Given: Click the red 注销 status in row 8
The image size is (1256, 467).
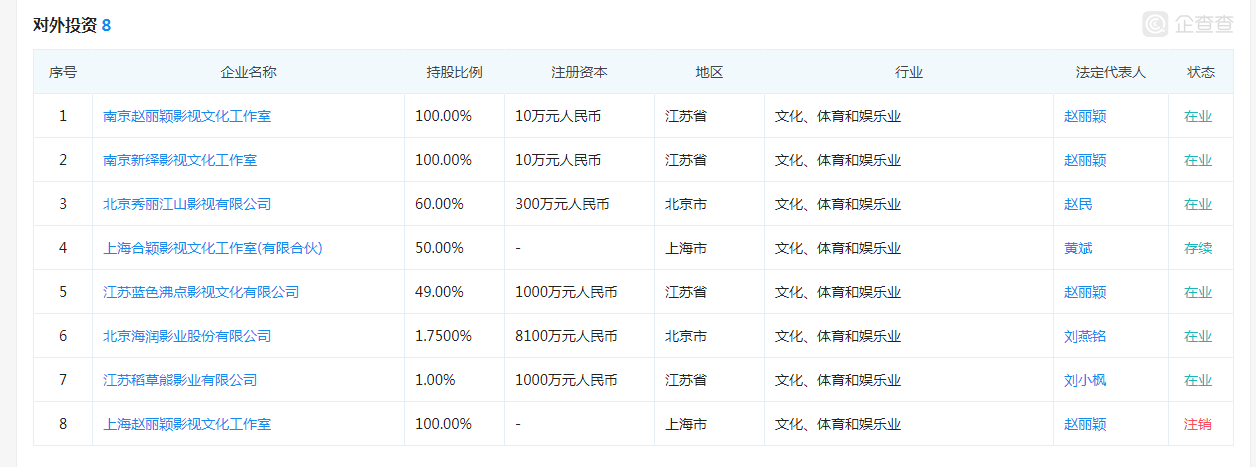Looking at the screenshot, I should (x=1198, y=424).
